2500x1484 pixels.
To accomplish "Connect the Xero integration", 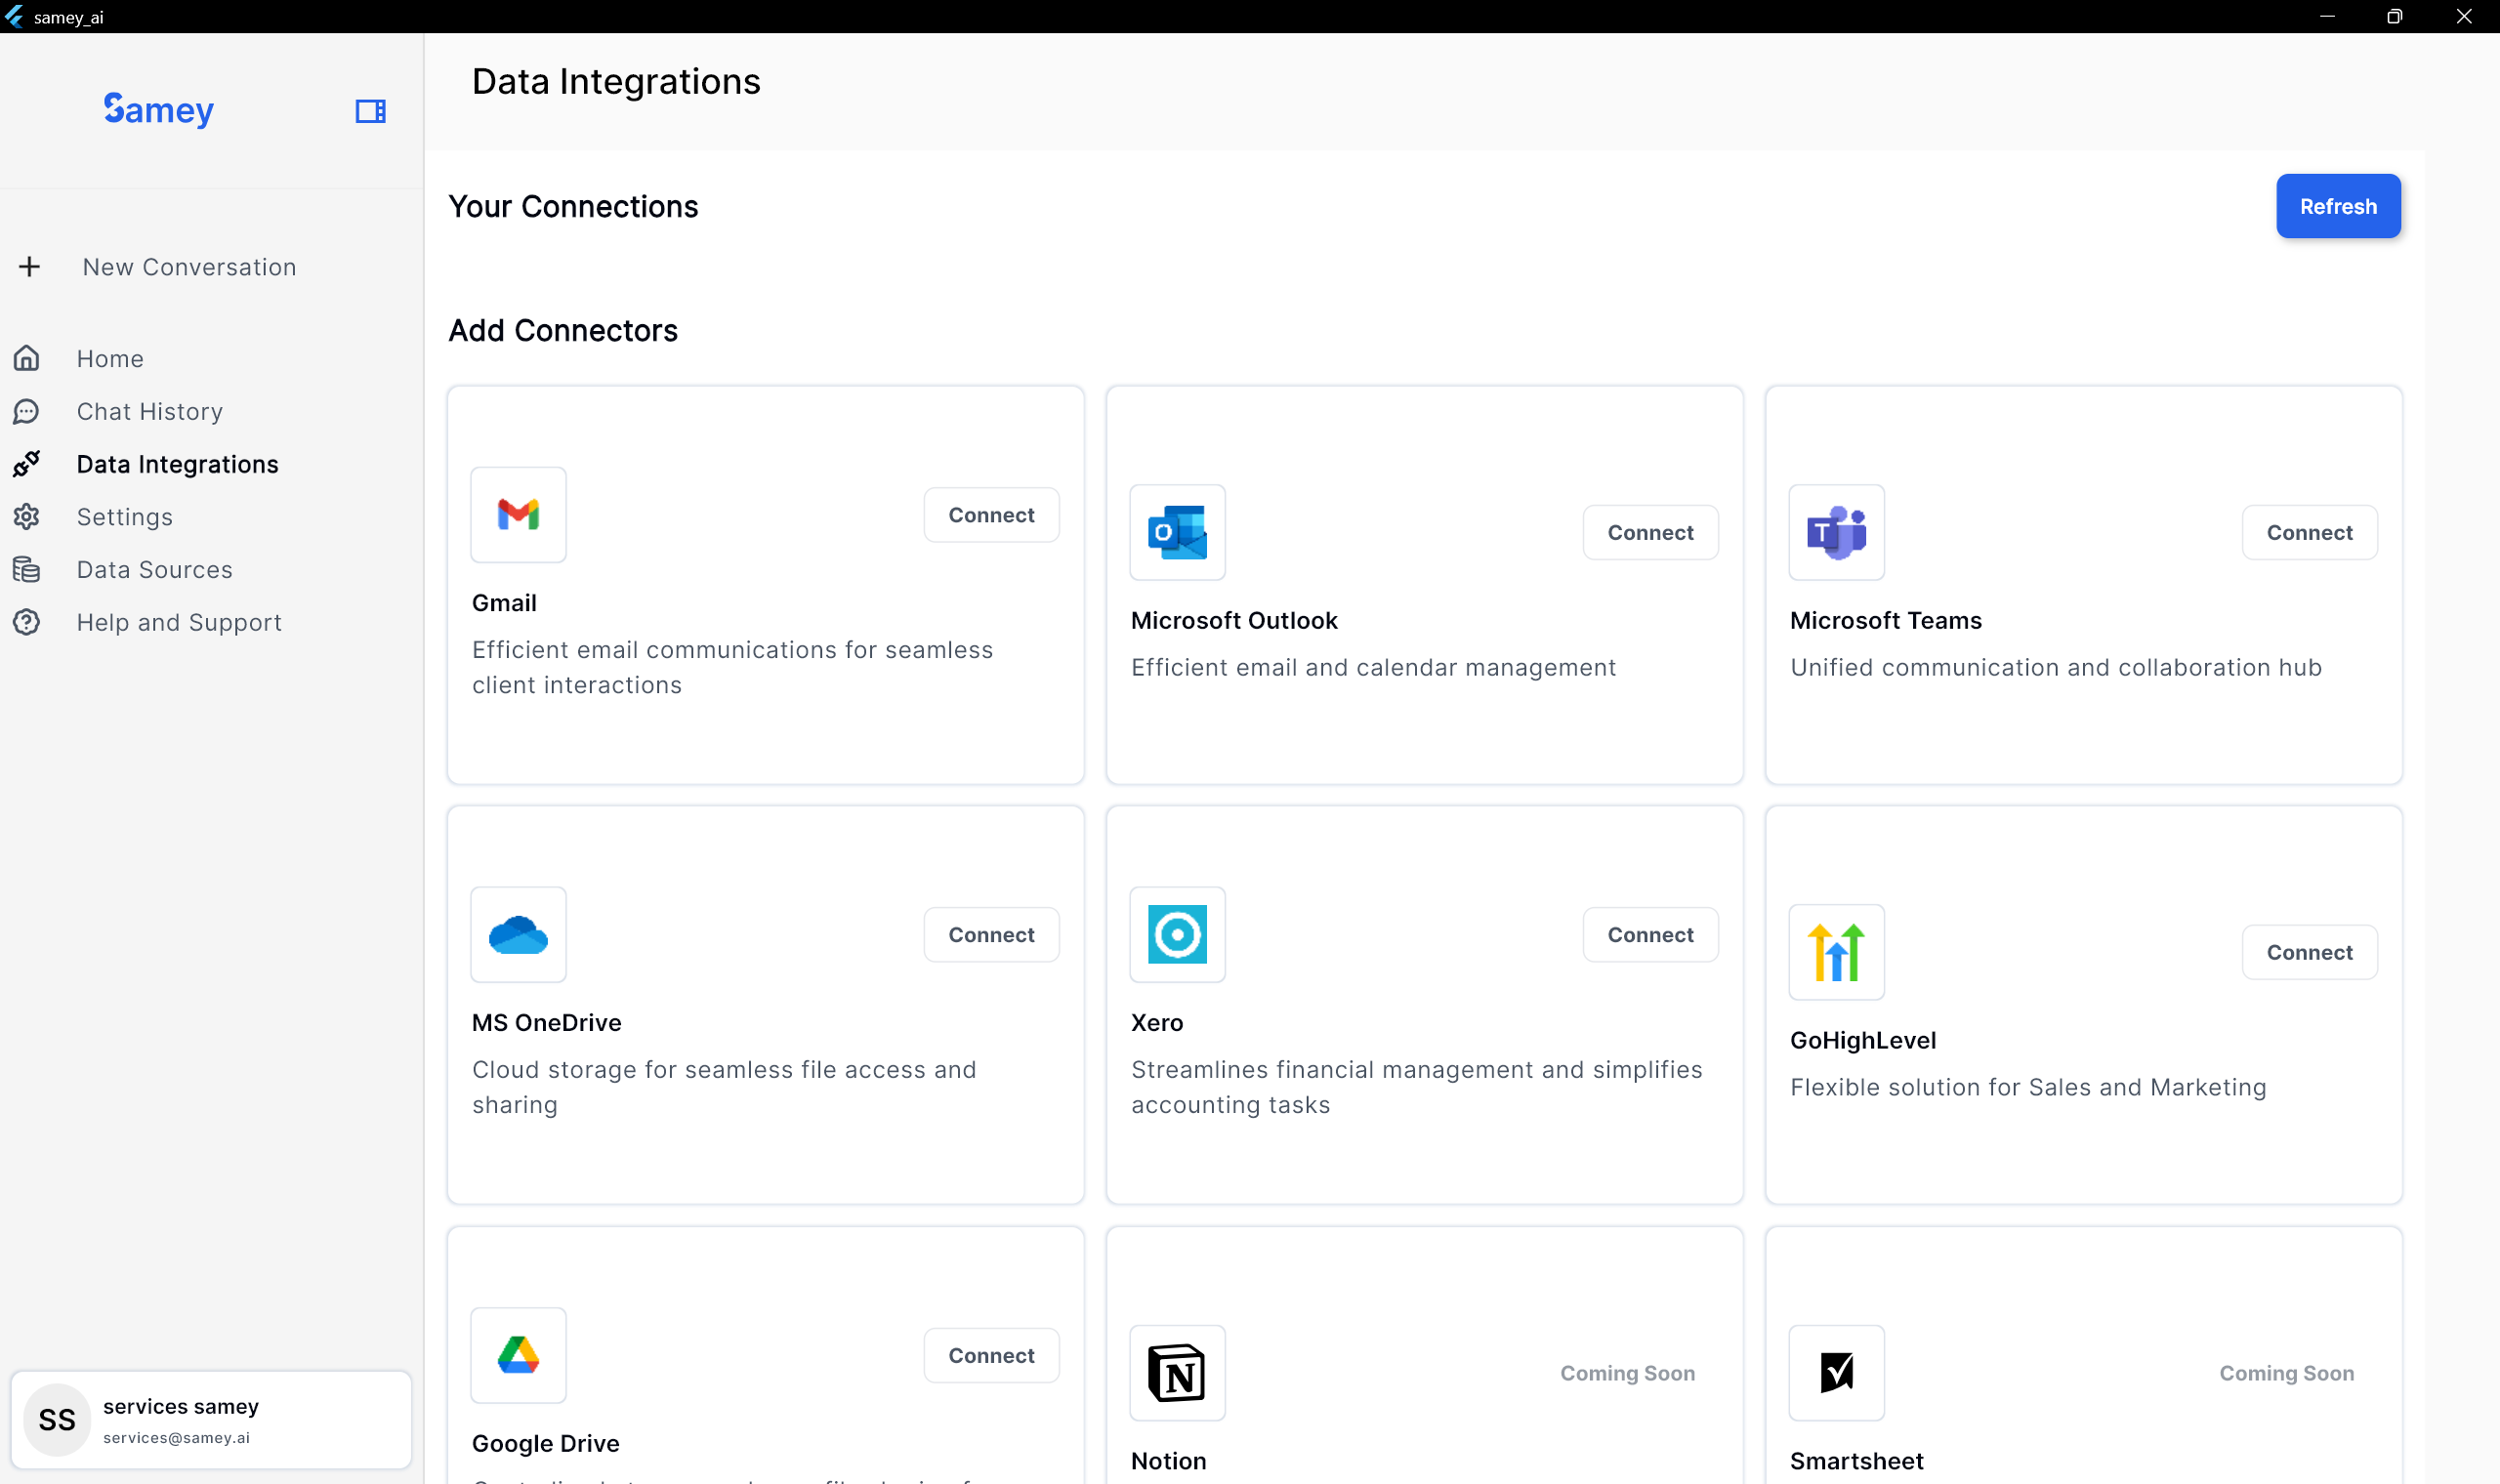I will [1650, 935].
